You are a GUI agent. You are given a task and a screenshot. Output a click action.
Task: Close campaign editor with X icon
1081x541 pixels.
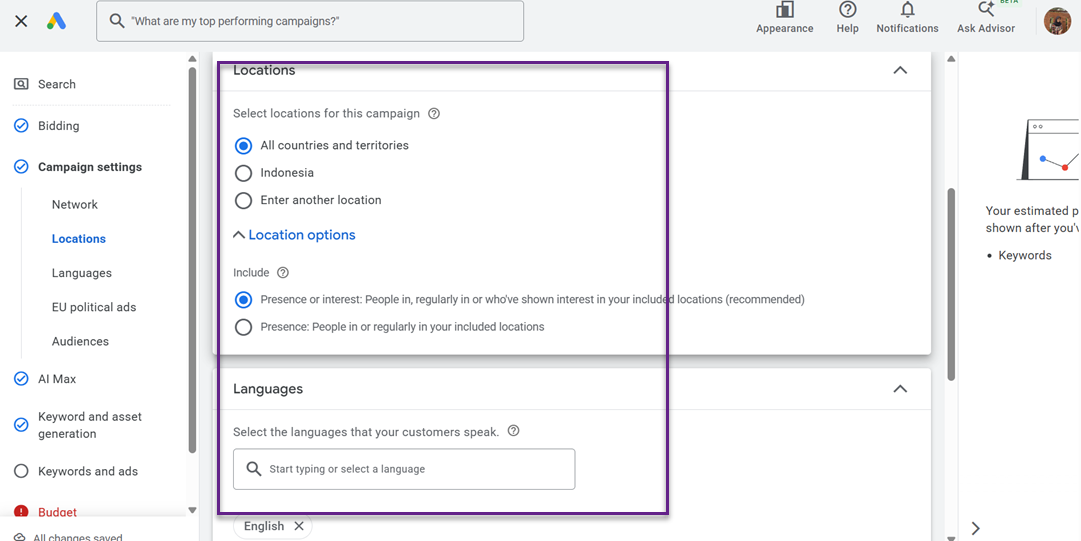[21, 21]
